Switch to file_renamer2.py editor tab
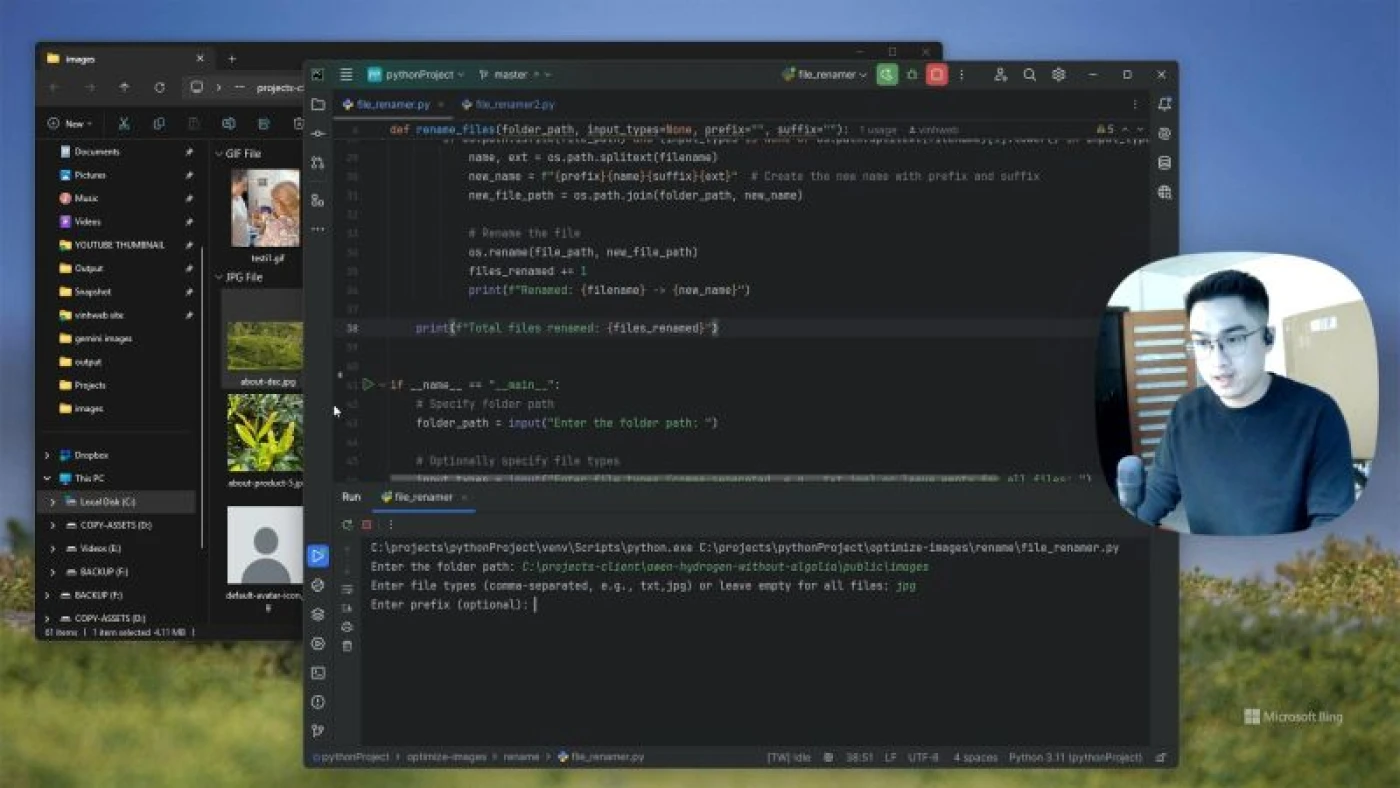This screenshot has width=1400, height=788. coord(514,104)
